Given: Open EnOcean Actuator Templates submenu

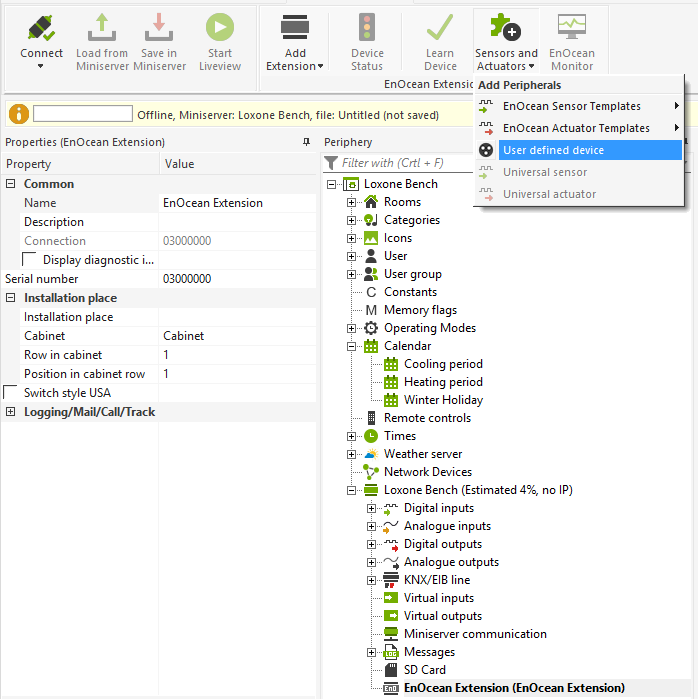Looking at the screenshot, I should click(579, 128).
